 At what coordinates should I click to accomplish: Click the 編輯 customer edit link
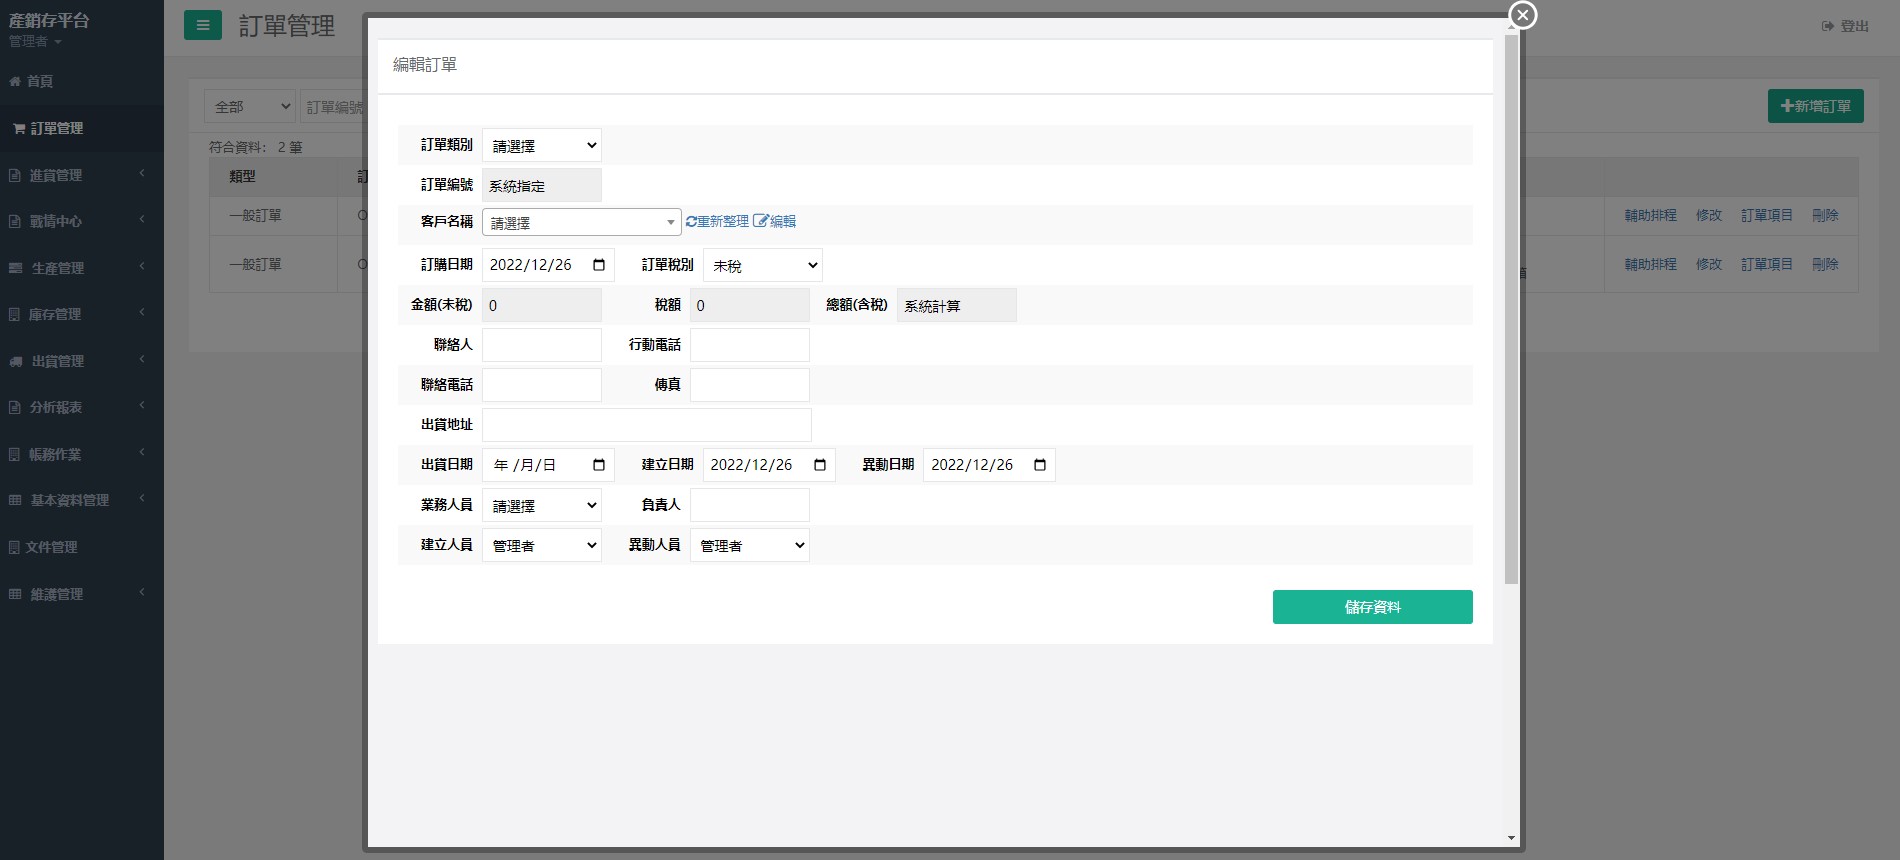775,221
